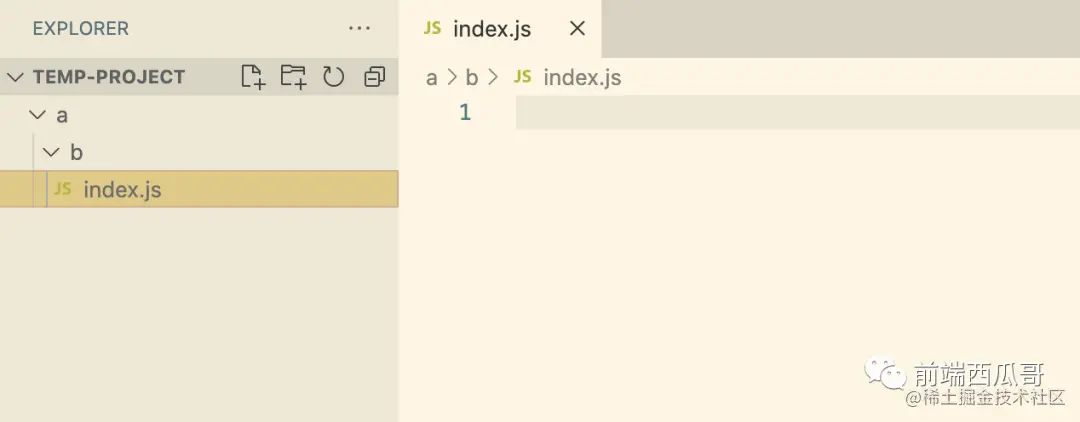
Task: Click breadcrumb segment b
Action: 472,77
